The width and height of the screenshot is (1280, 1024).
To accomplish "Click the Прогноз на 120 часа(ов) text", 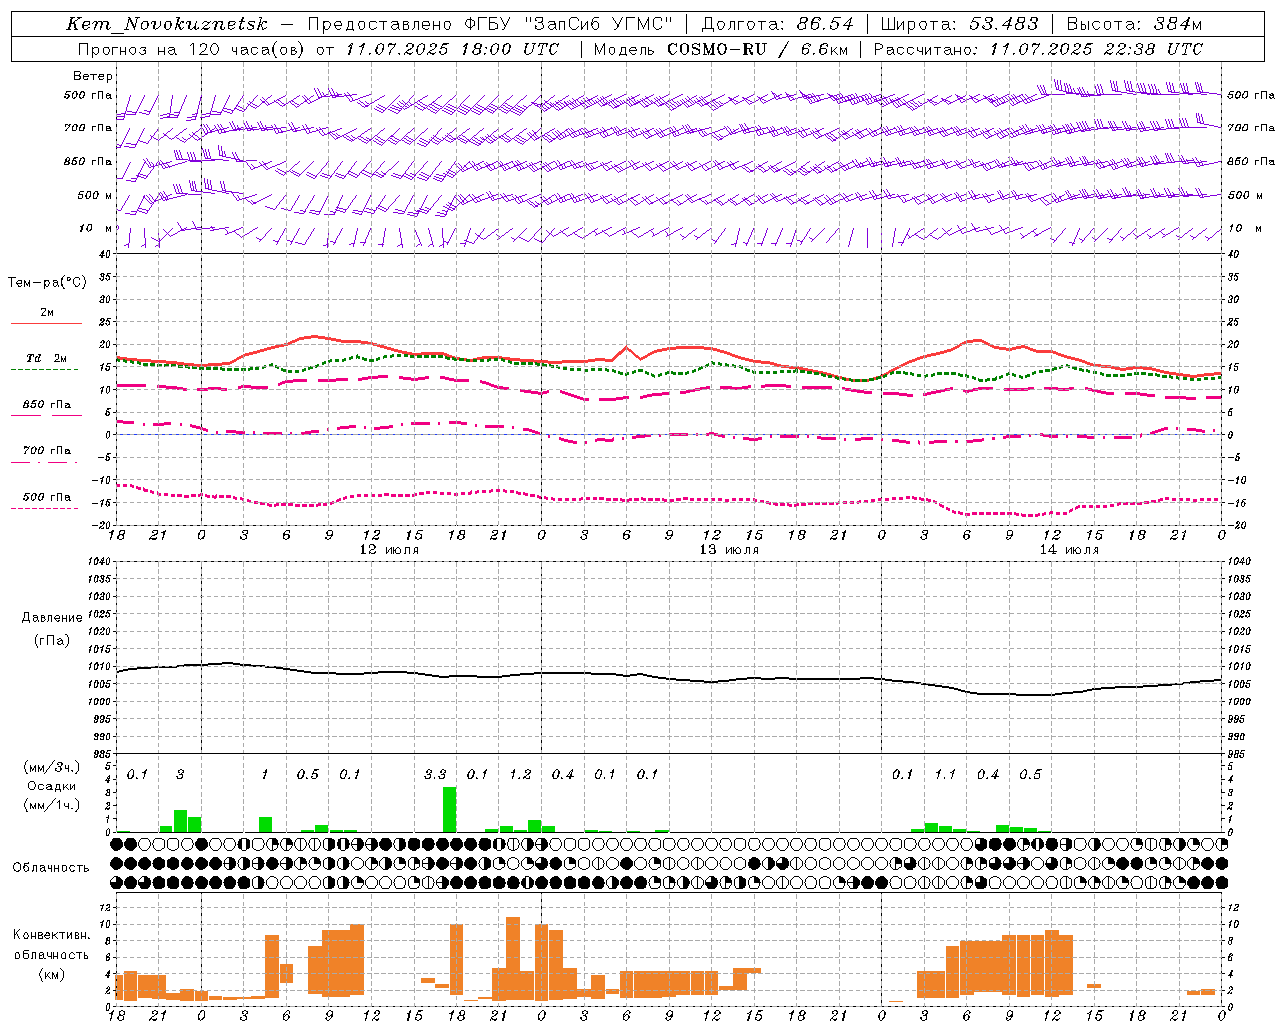I will point(192,49).
